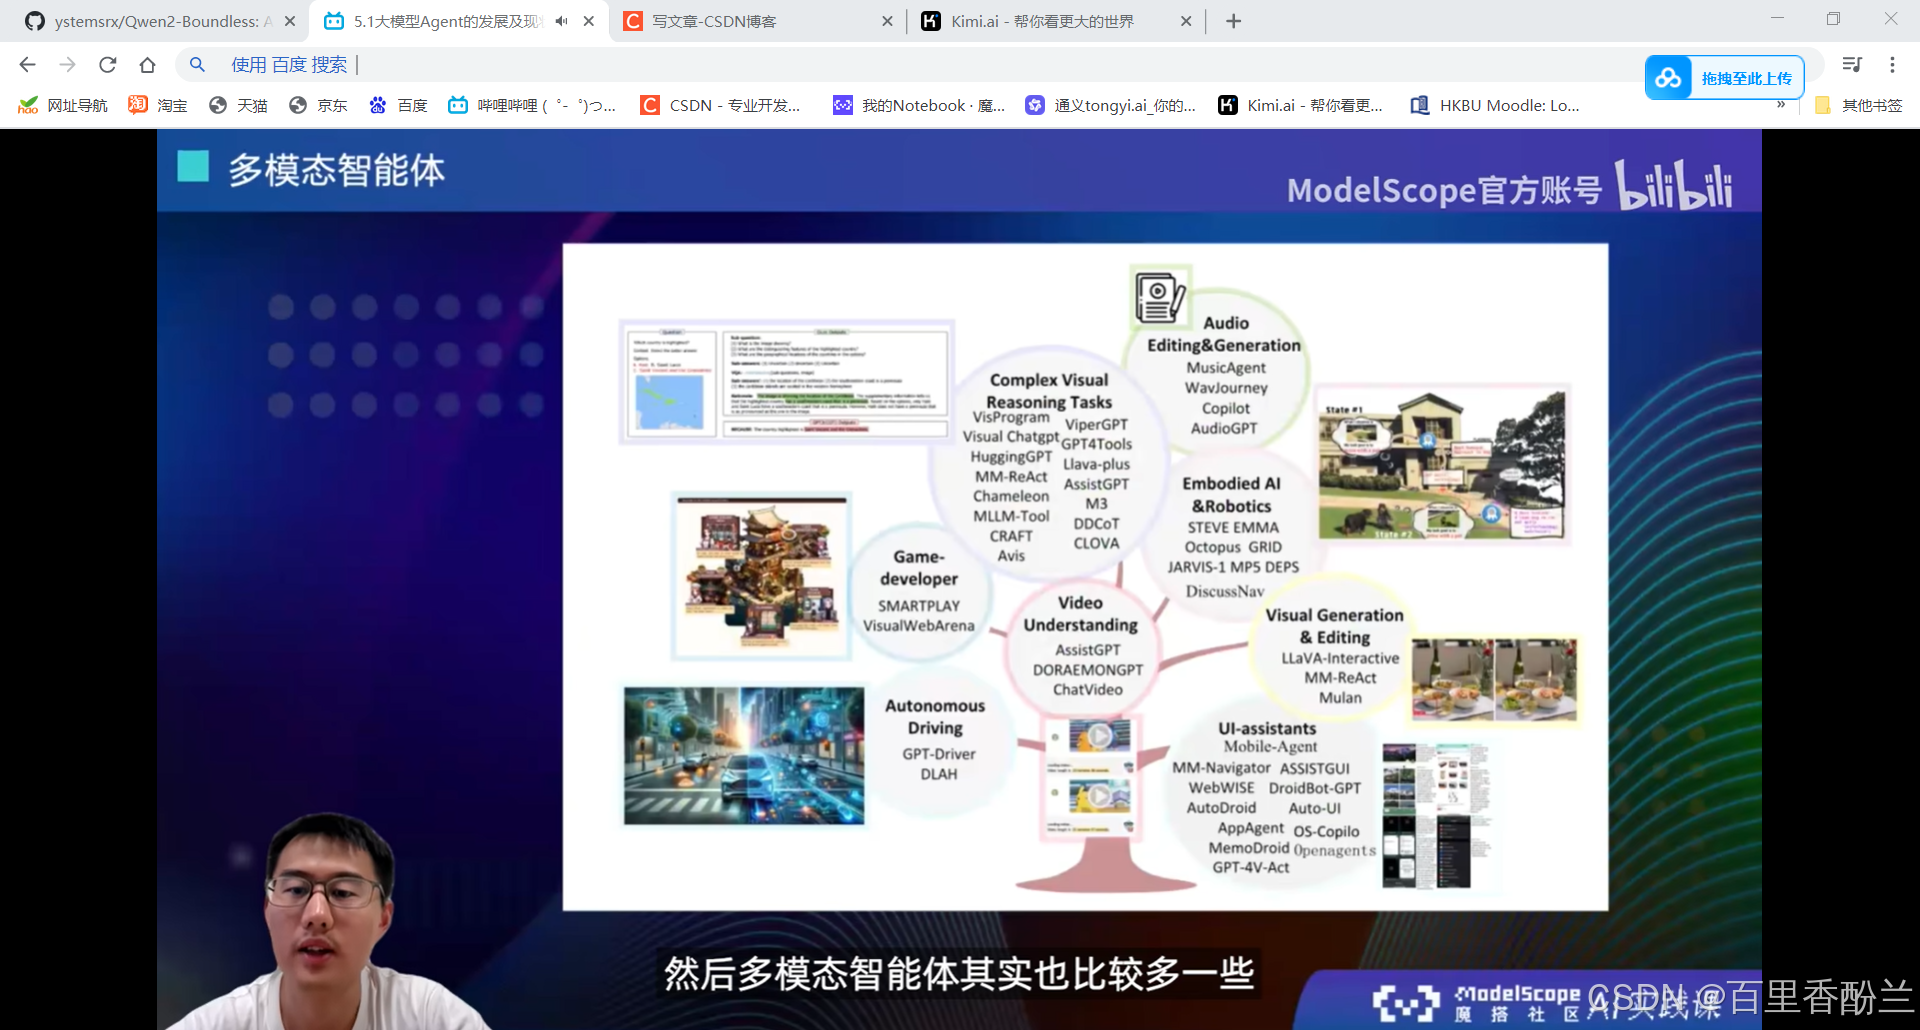Click the bilibili logo in video header

(x=1674, y=184)
